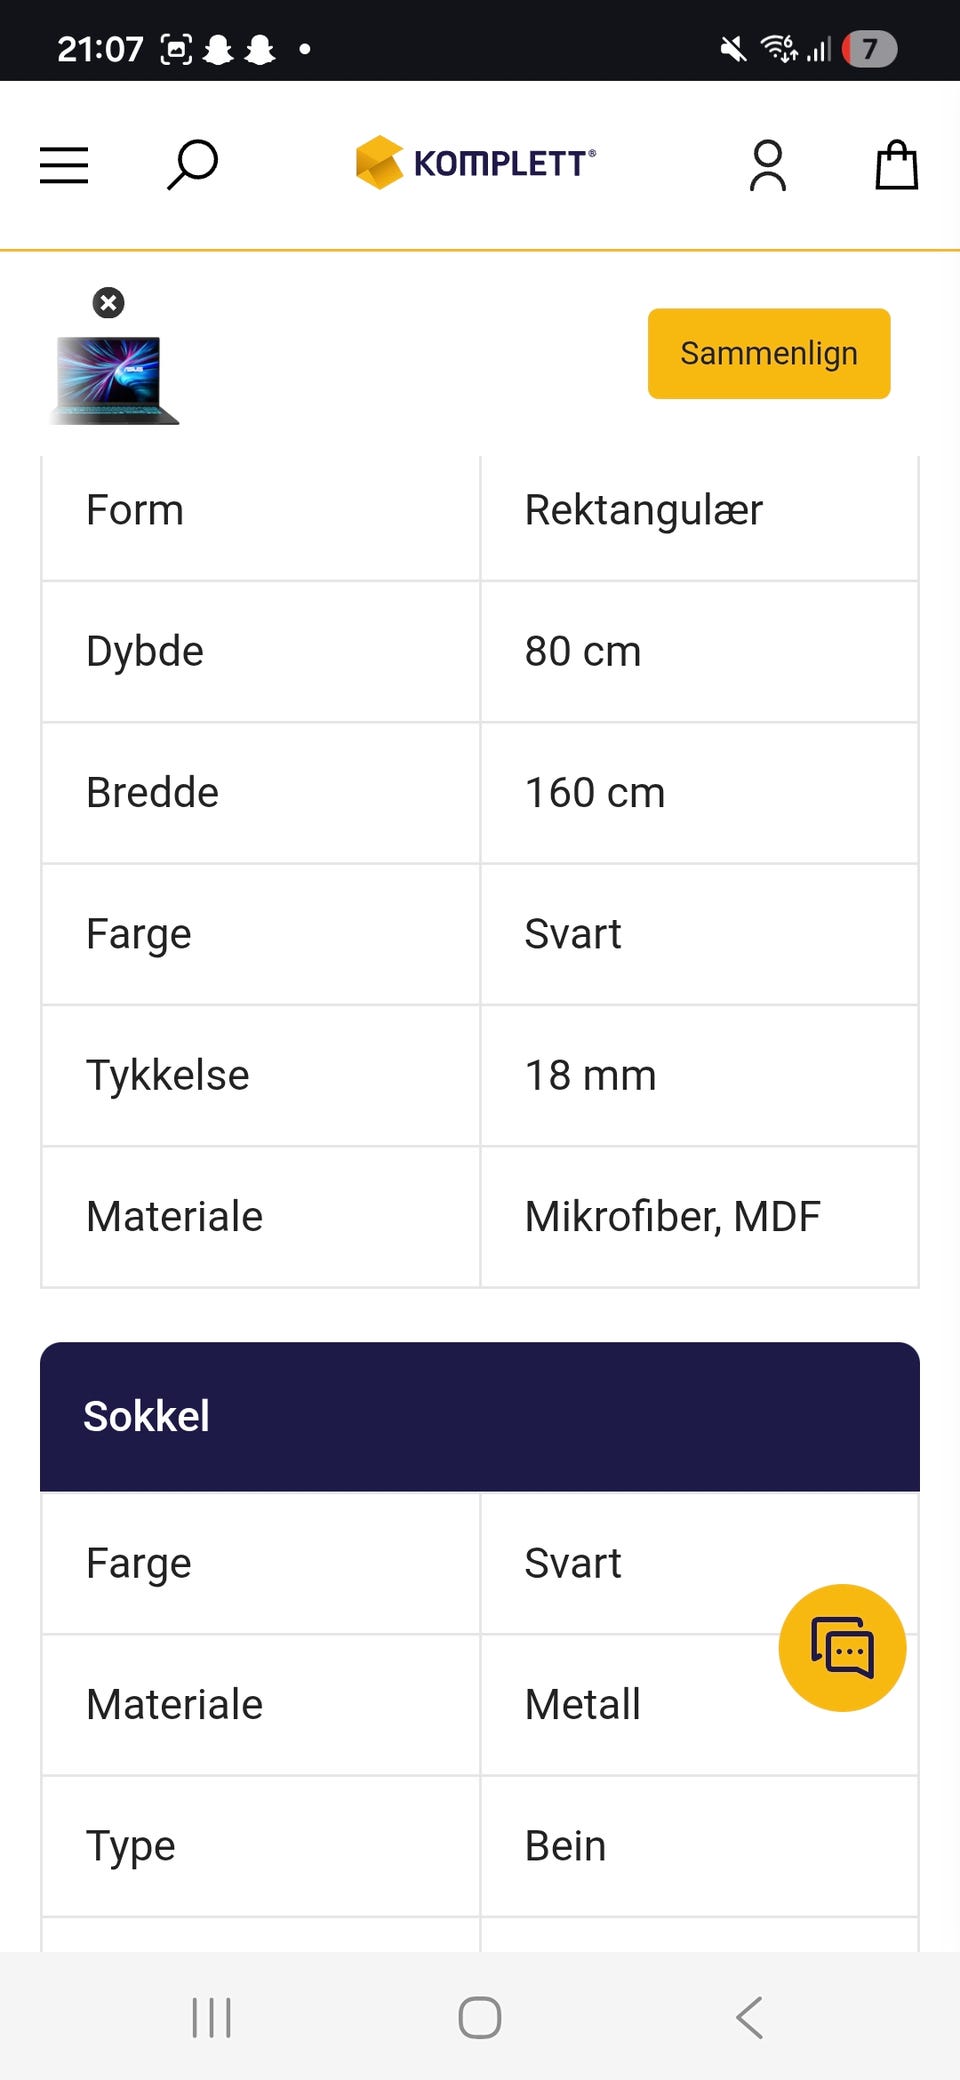Open the live chat bubble
The width and height of the screenshot is (960, 2080).
(842, 1647)
